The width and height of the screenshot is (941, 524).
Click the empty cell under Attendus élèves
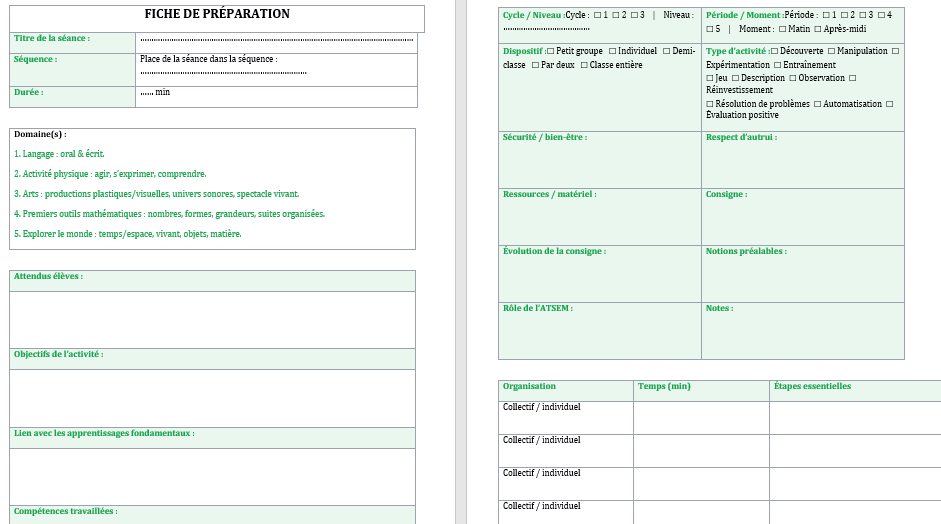click(x=212, y=319)
